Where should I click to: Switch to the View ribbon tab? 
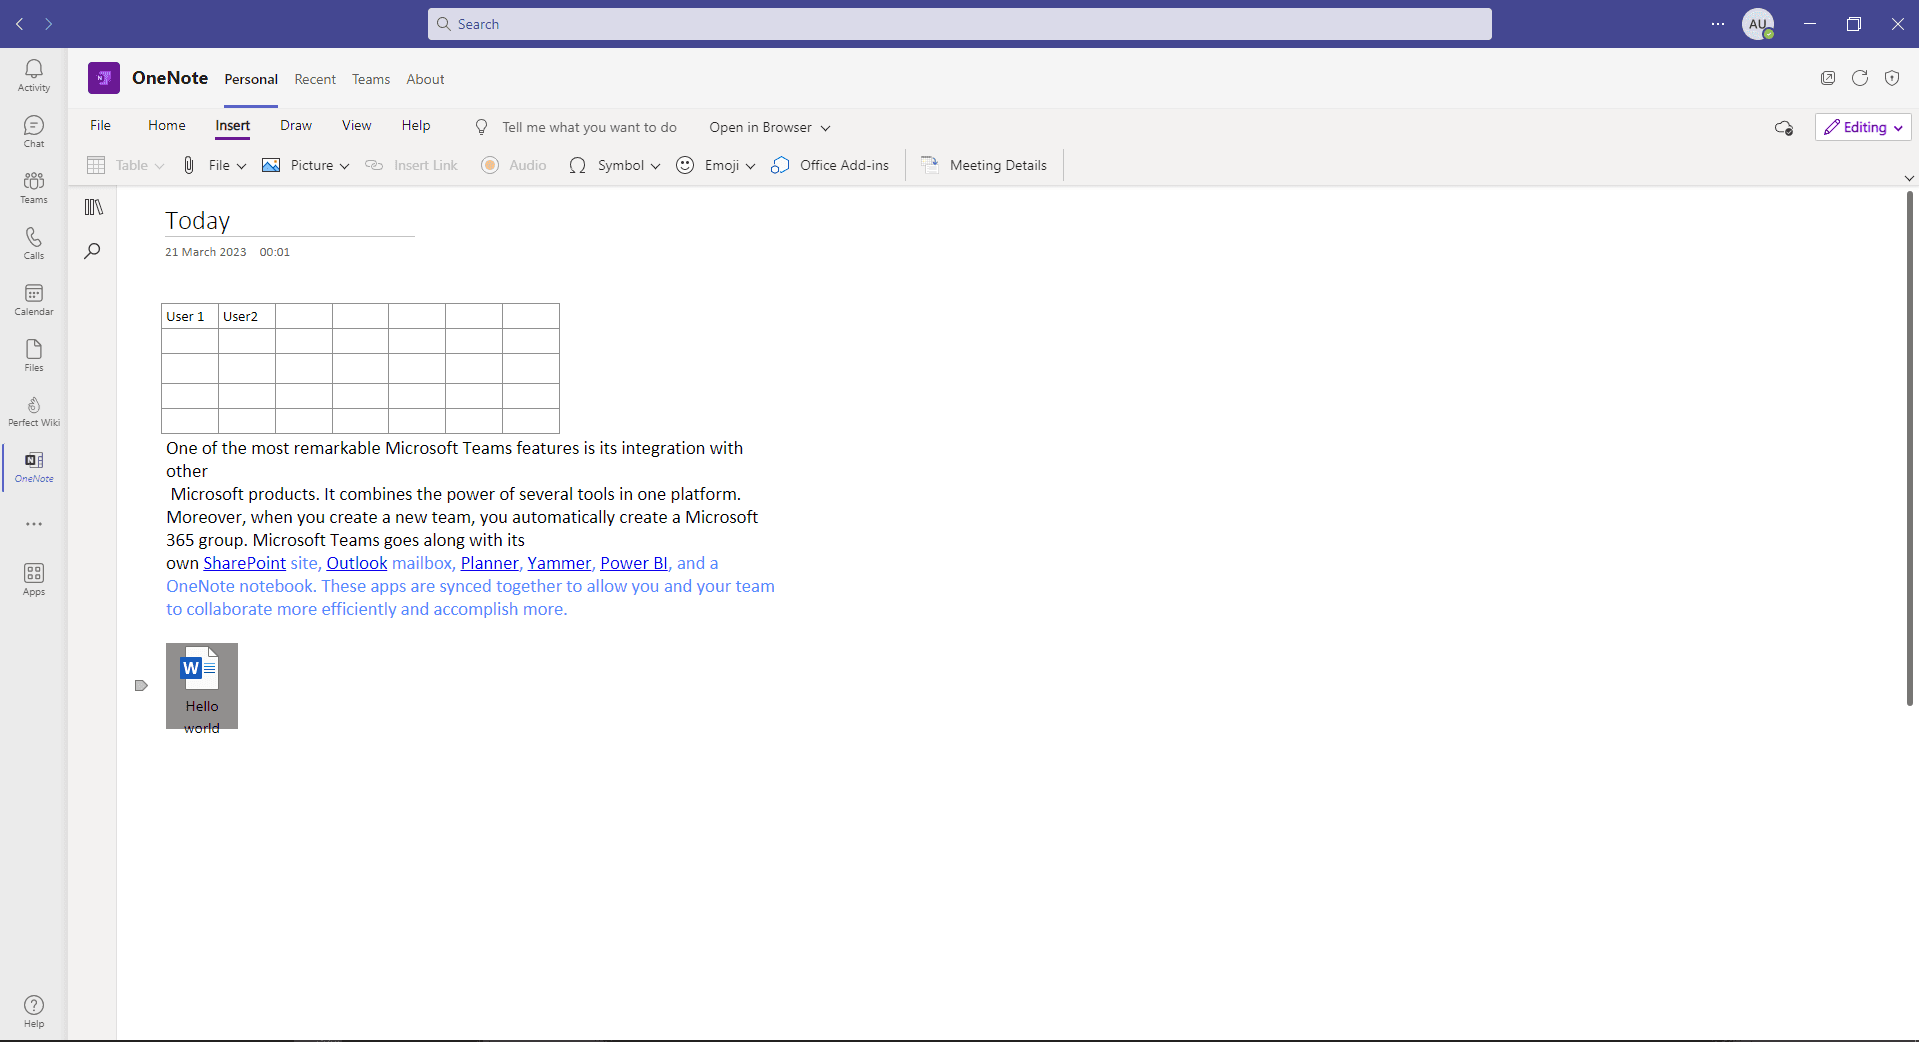click(x=357, y=125)
